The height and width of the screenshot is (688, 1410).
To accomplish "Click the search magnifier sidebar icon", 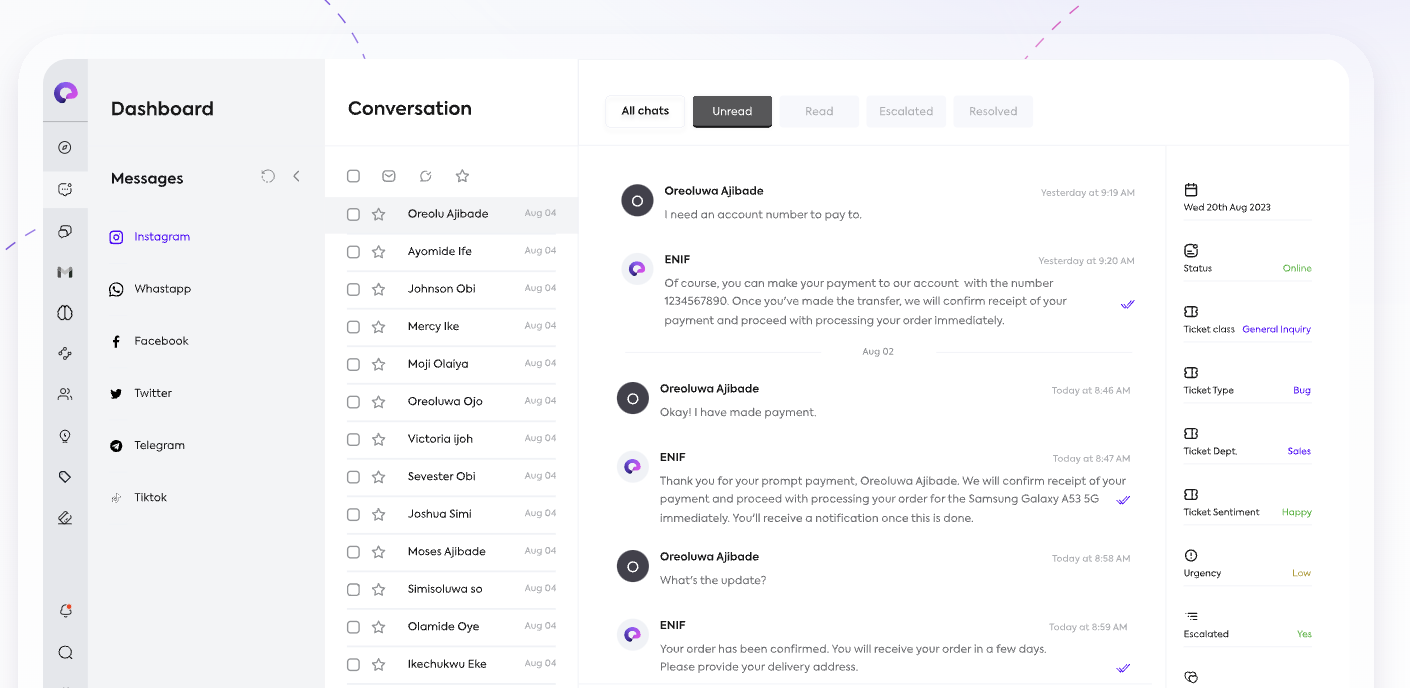I will [65, 653].
